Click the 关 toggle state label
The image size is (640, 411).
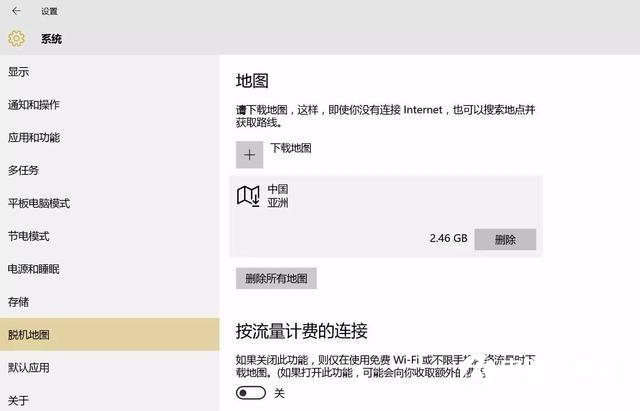pos(279,393)
